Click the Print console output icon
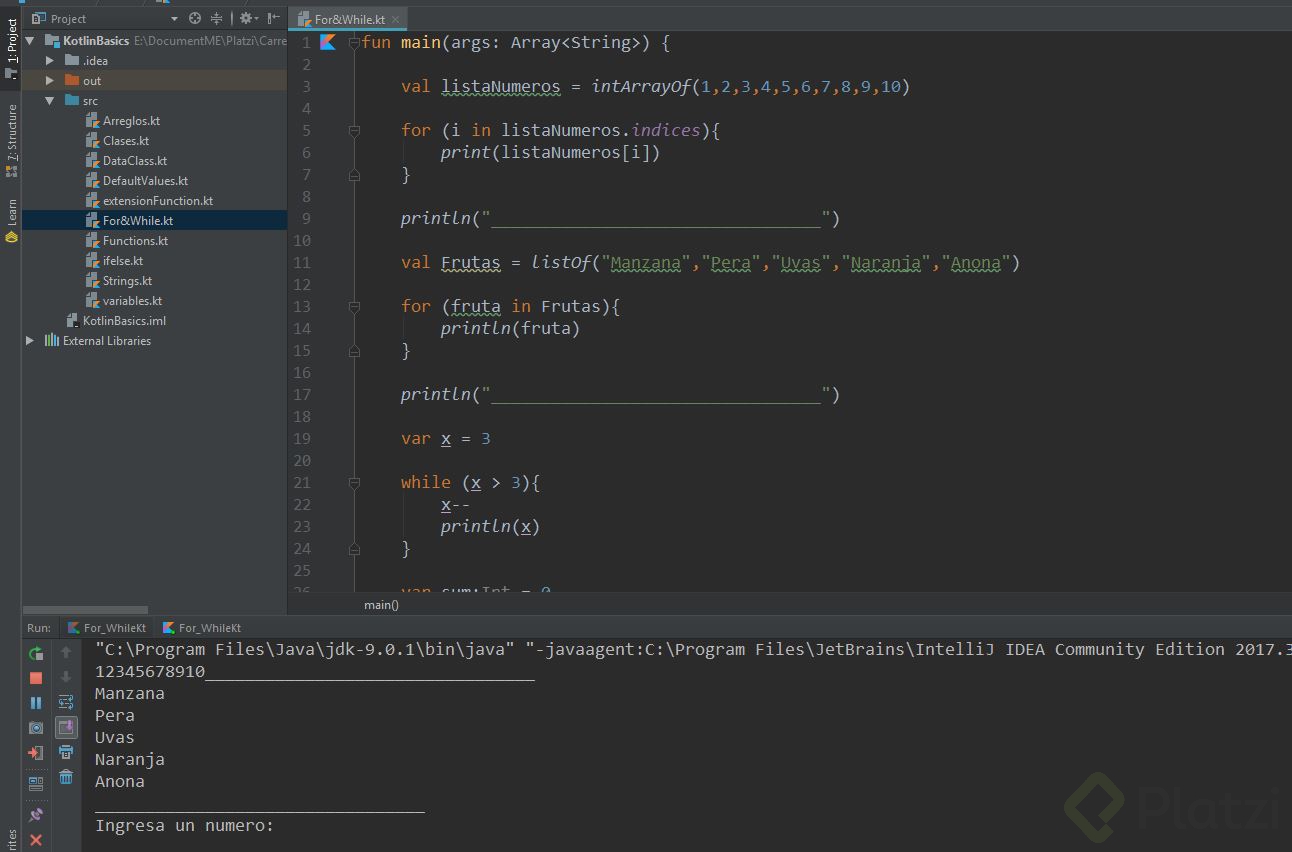Viewport: 1292px width, 852px height. (x=66, y=752)
